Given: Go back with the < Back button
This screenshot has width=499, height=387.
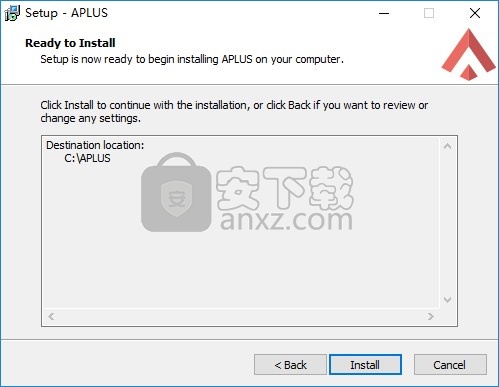Looking at the screenshot, I should pyautogui.click(x=290, y=365).
